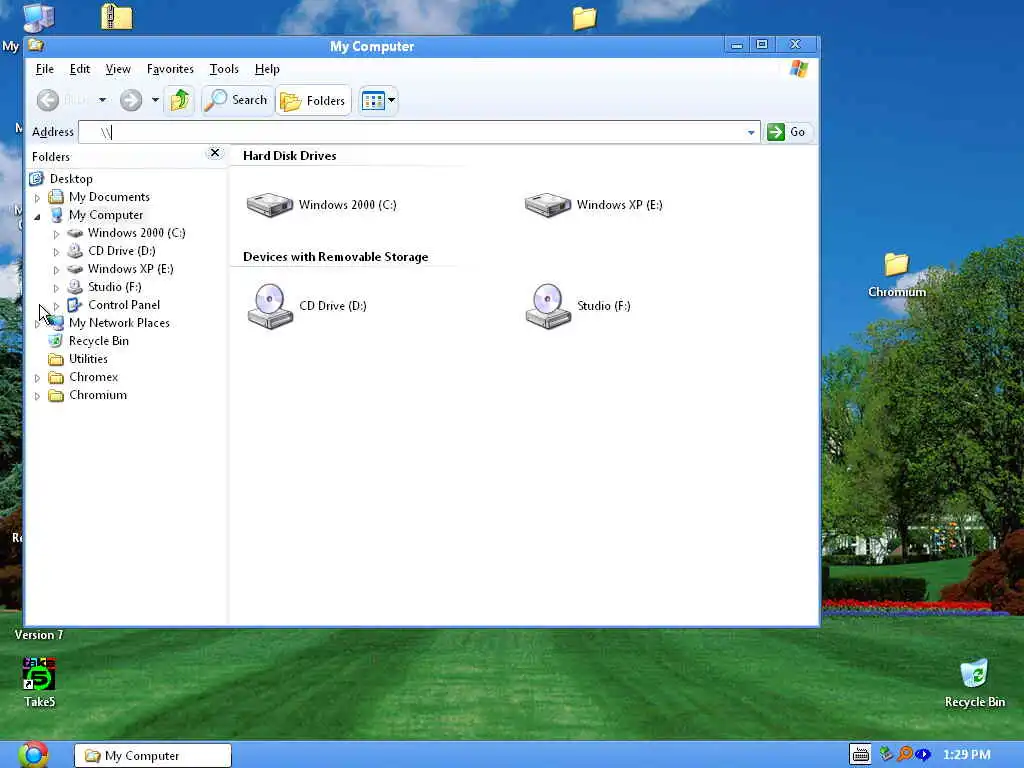This screenshot has width=1024, height=768.
Task: Click the magnifier tray icon
Action: 904,754
